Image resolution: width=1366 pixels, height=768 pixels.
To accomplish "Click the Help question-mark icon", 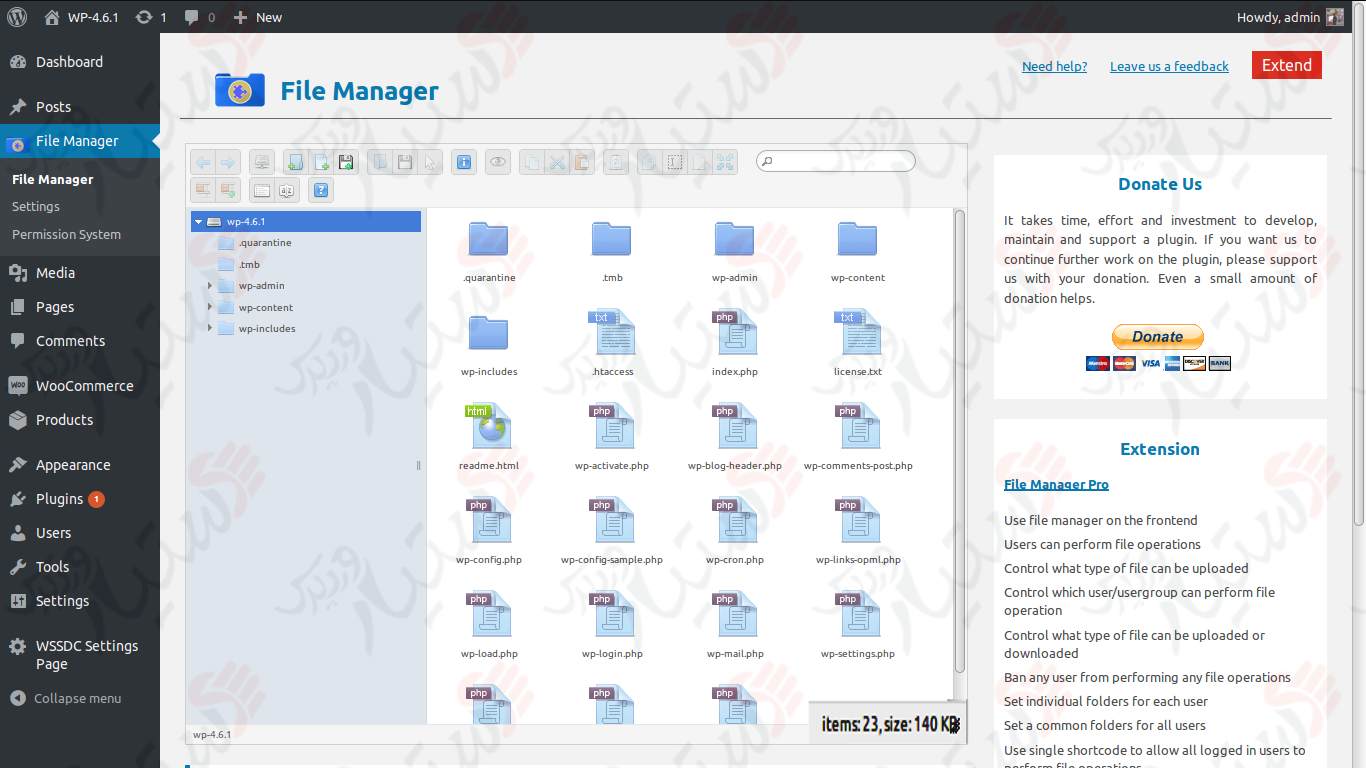I will [319, 189].
